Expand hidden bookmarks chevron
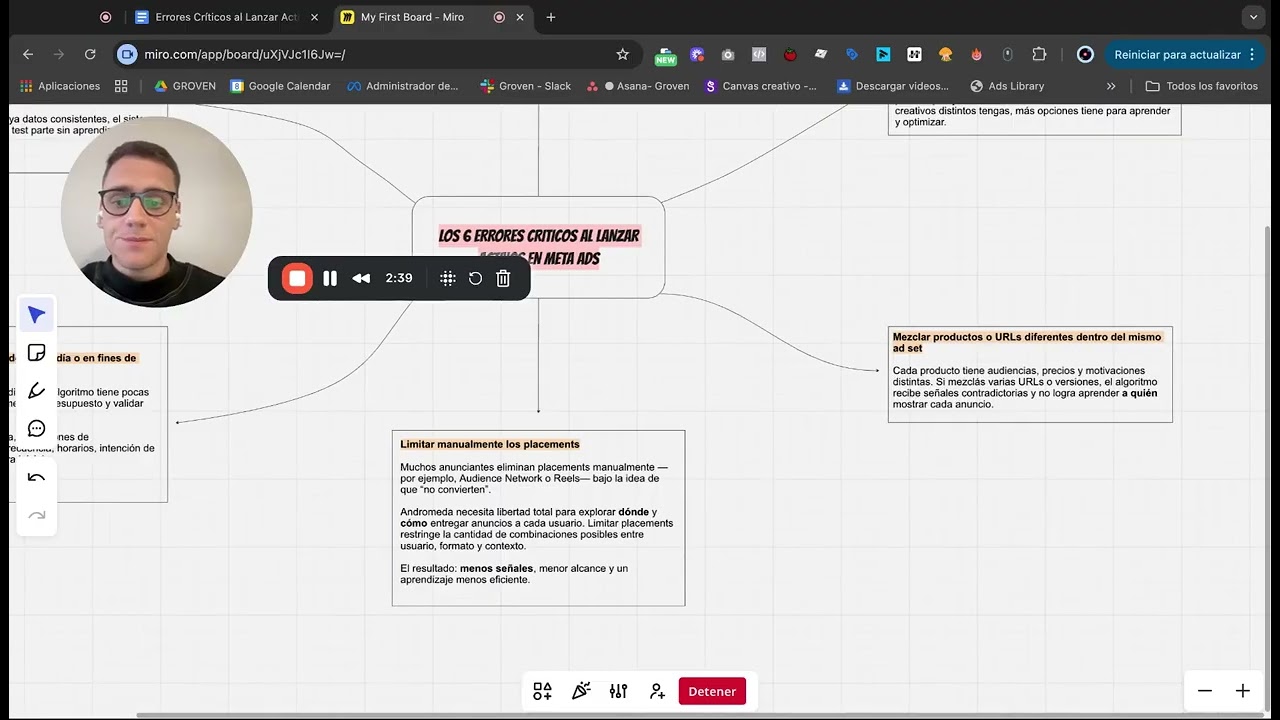1280x720 pixels. coord(1110,86)
